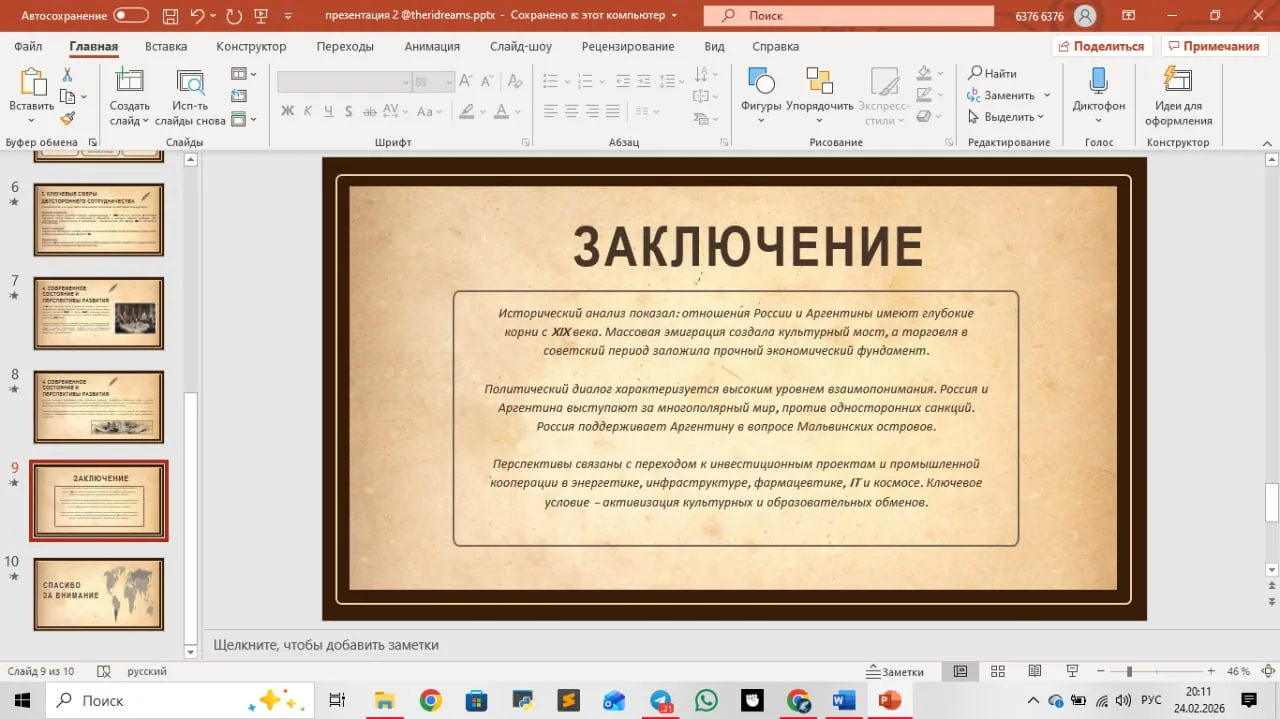The width and height of the screenshot is (1280, 719).
Task: Open the Вид tab
Action: [714, 46]
